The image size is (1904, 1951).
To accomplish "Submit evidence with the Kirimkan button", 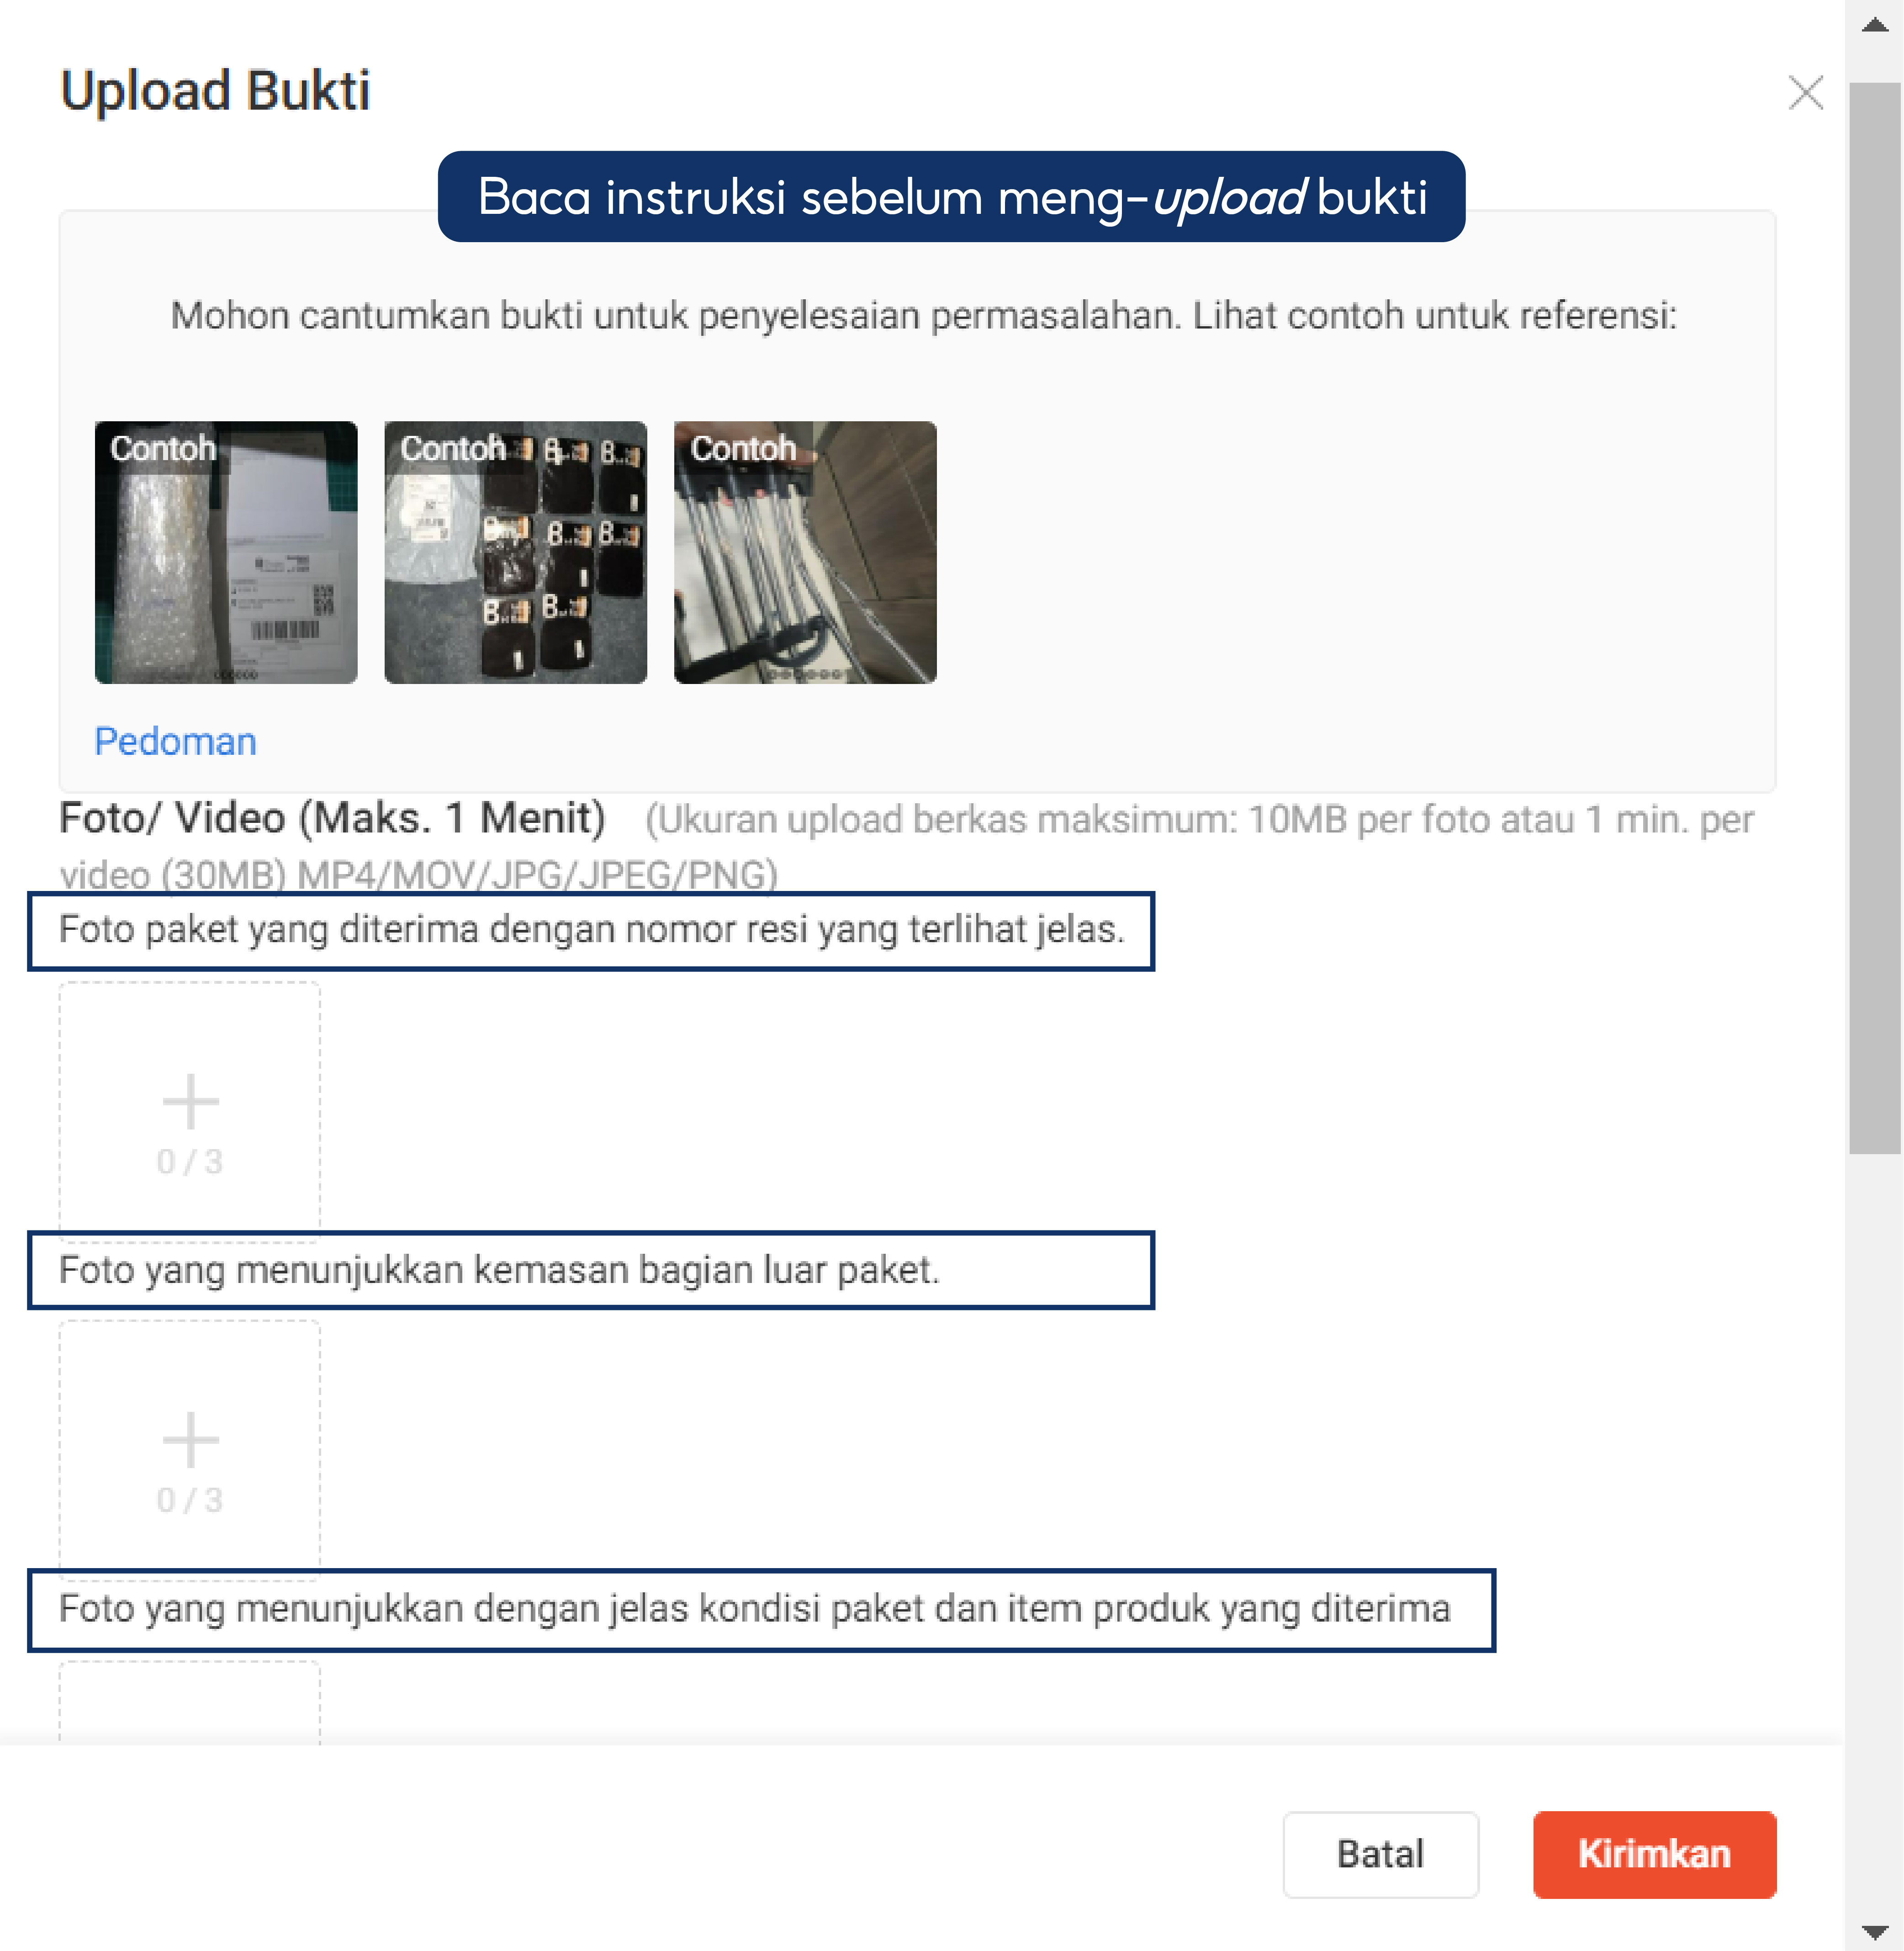I will tap(1654, 1854).
